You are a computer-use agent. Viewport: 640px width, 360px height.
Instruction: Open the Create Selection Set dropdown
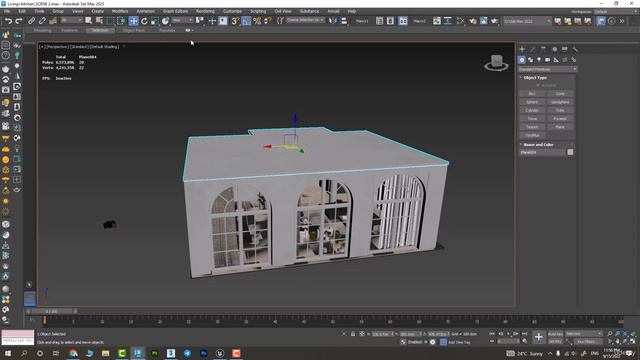(x=305, y=20)
